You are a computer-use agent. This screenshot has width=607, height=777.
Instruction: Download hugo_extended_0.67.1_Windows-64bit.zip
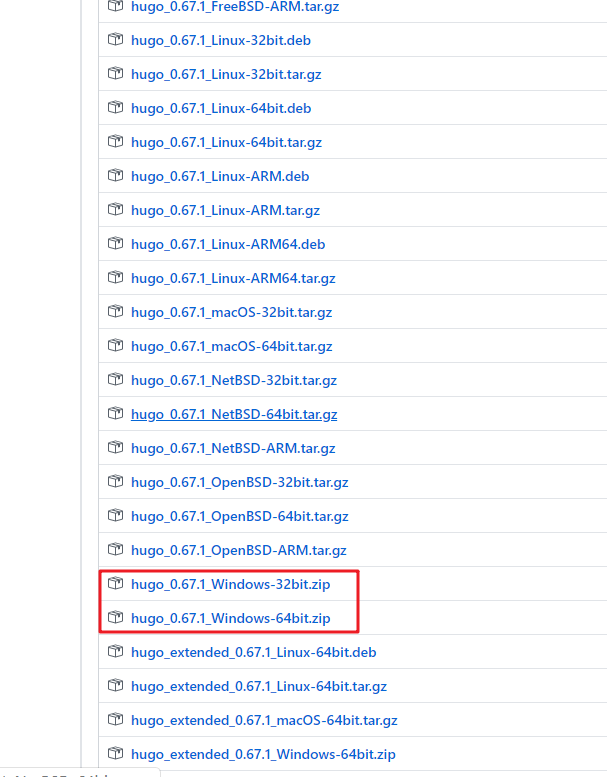(x=263, y=754)
